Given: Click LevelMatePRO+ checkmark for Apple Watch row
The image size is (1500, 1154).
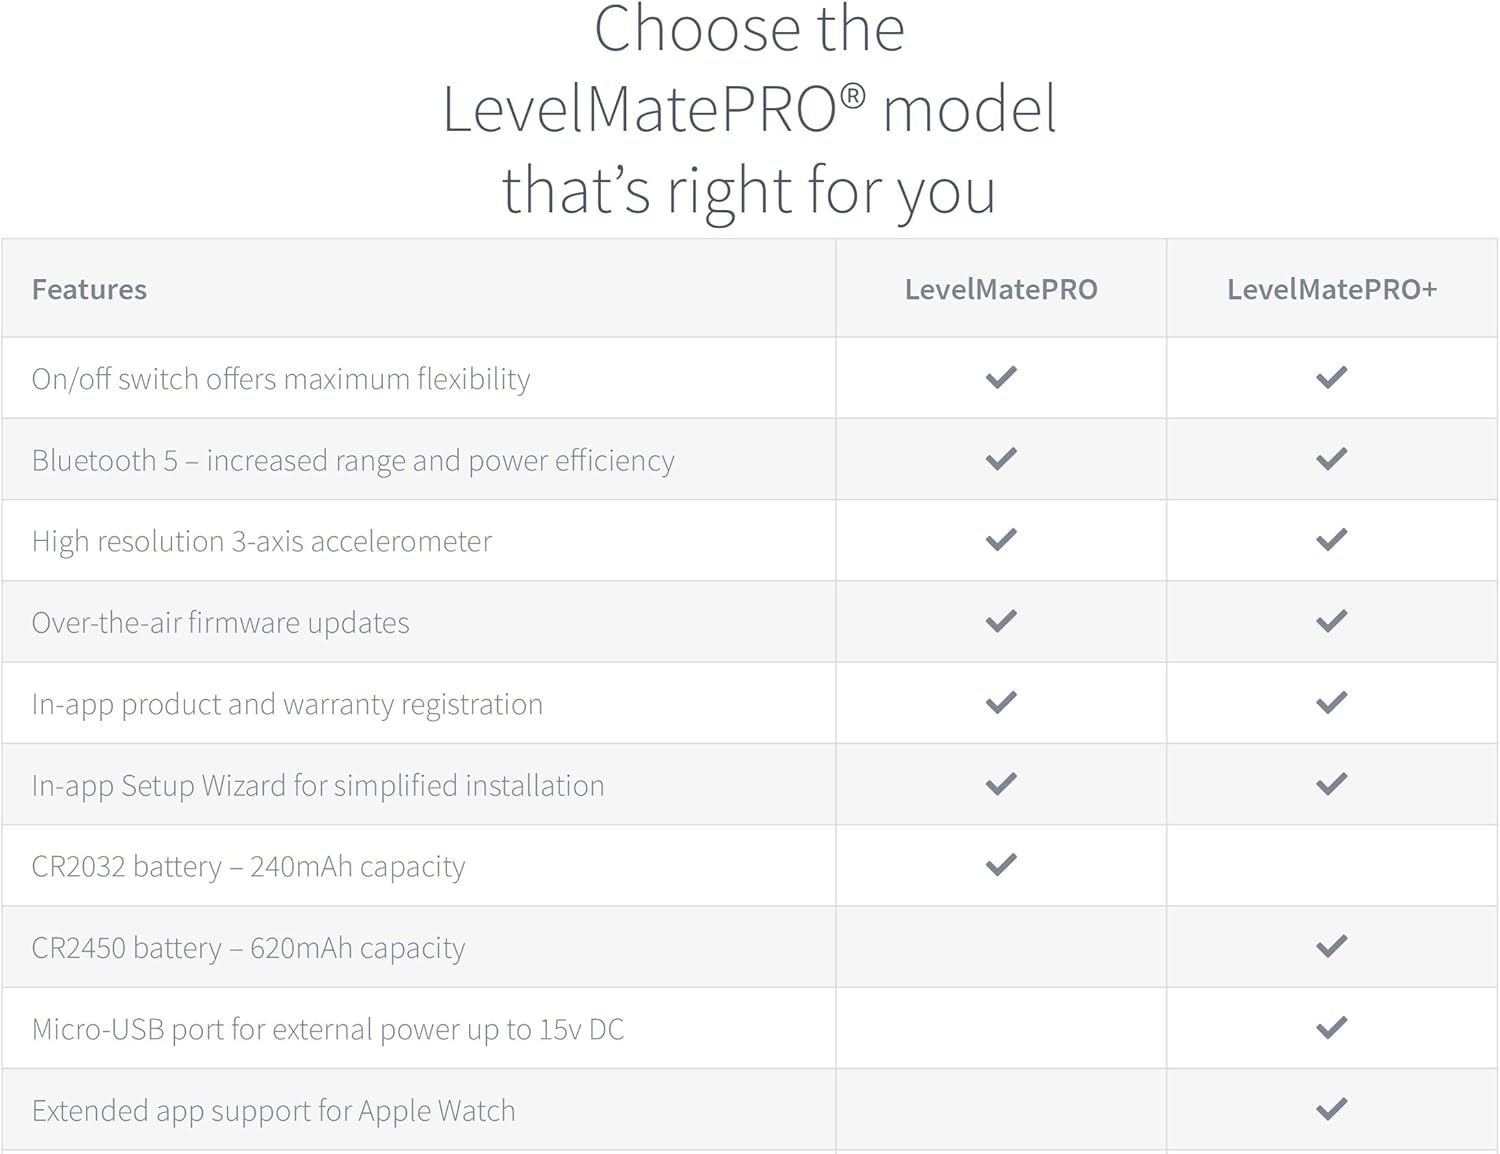Looking at the screenshot, I should pyautogui.click(x=1331, y=1109).
